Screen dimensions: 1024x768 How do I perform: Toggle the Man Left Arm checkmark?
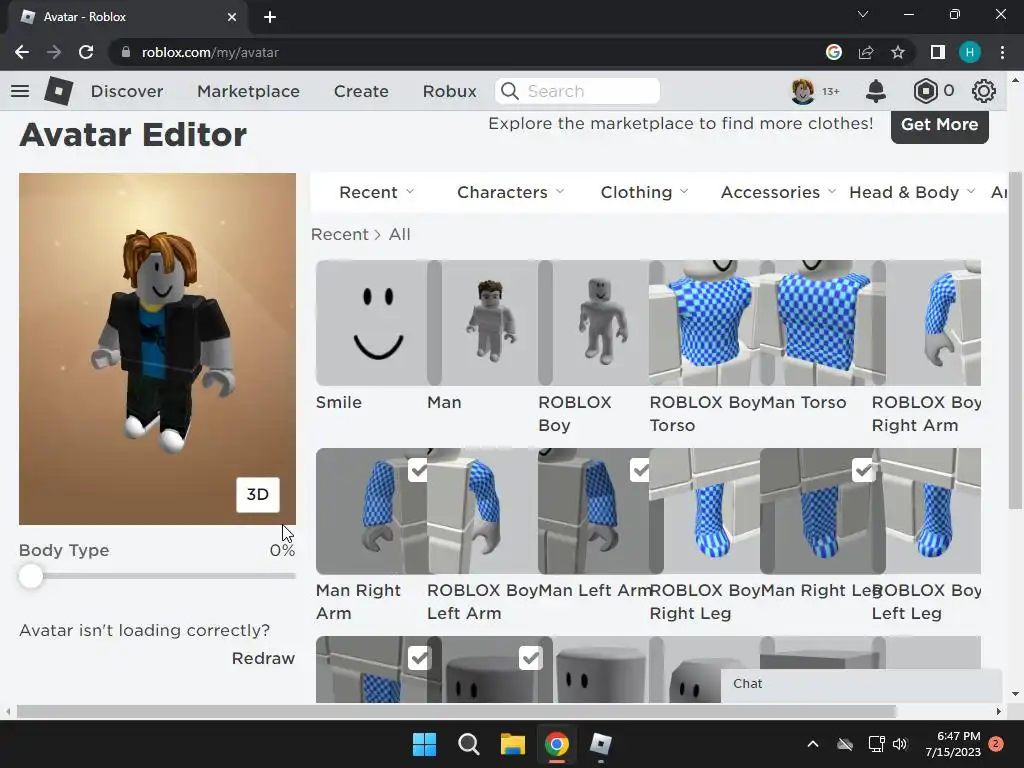coord(640,470)
